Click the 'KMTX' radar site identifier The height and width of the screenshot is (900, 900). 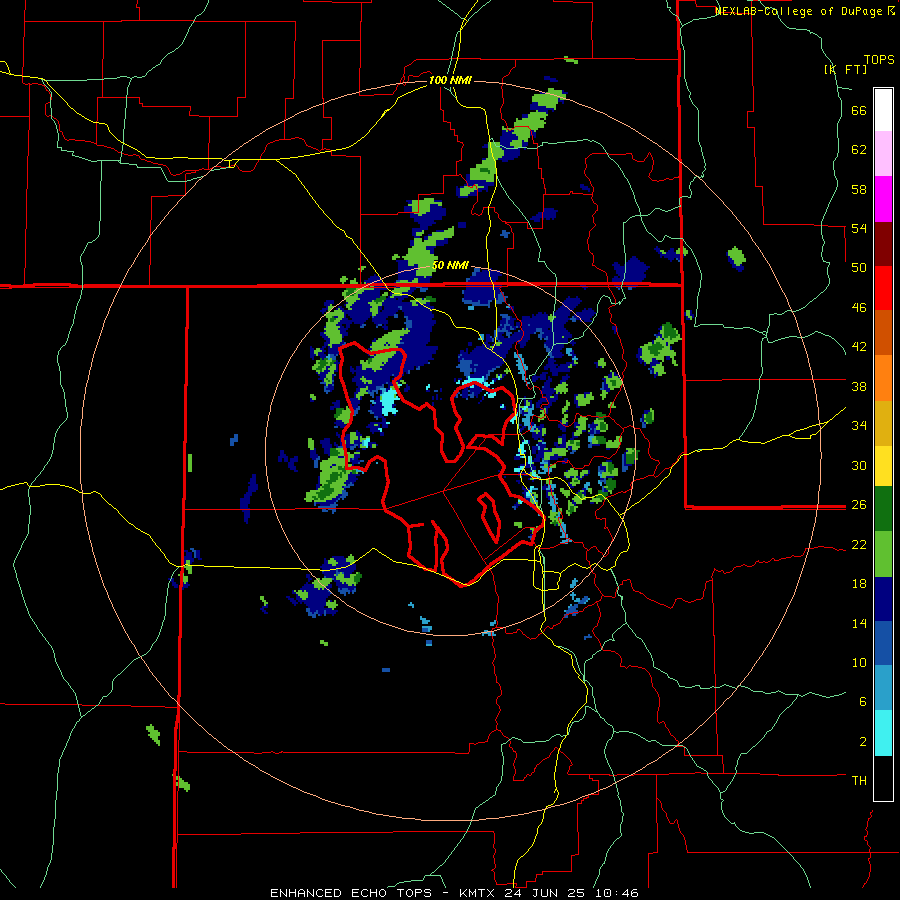click(478, 893)
